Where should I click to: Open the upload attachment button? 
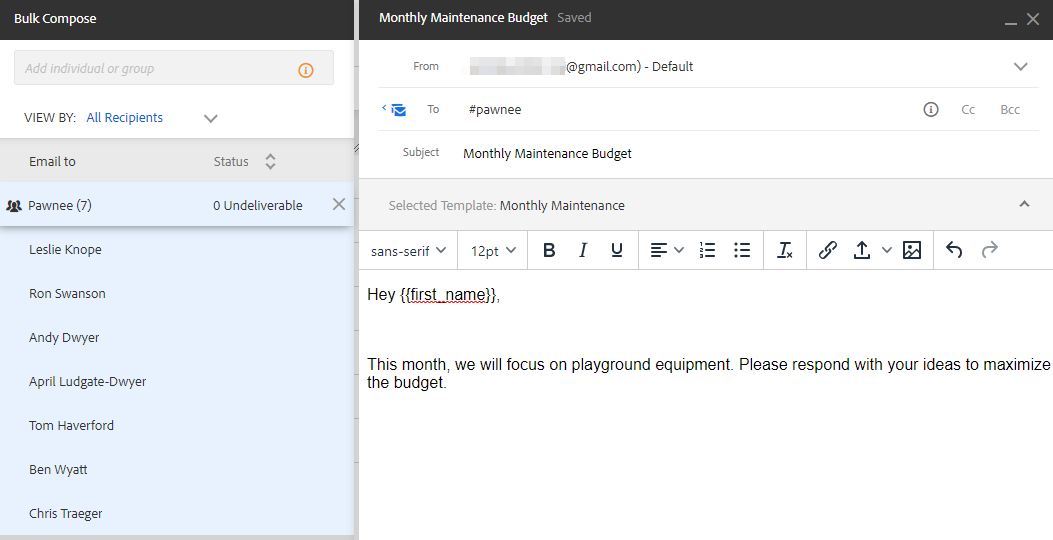pyautogui.click(x=862, y=251)
